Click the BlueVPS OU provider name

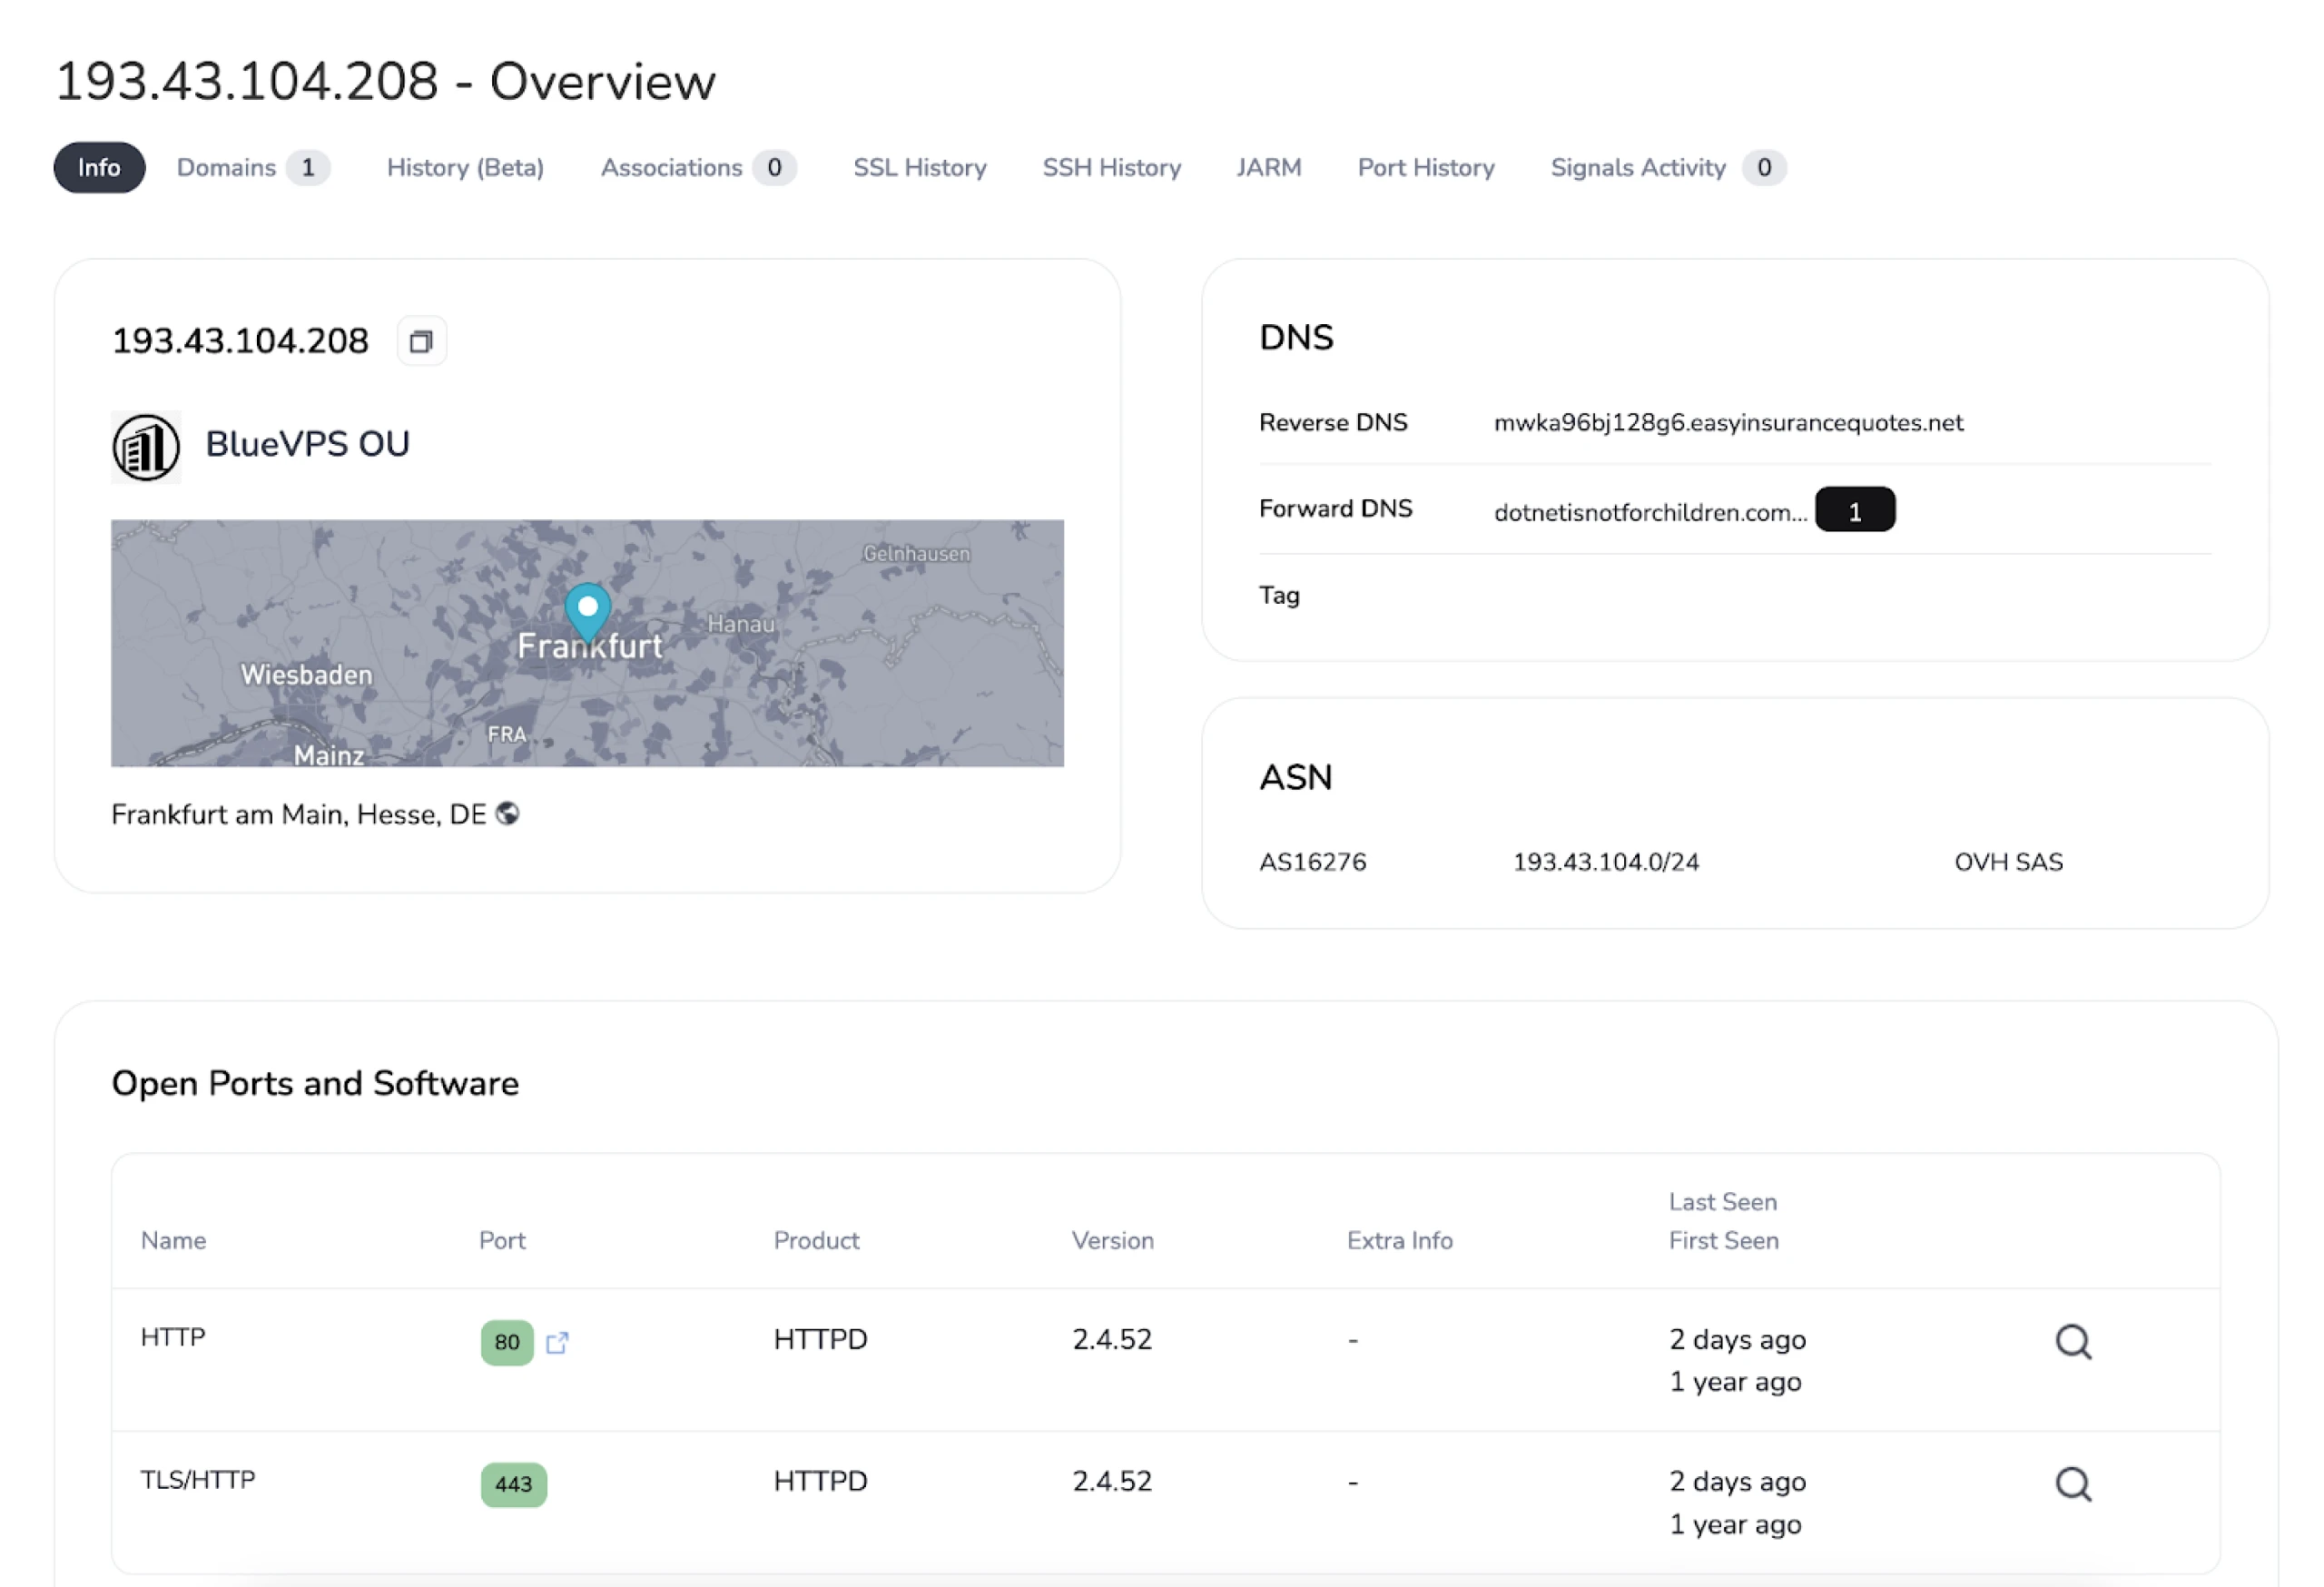point(308,444)
